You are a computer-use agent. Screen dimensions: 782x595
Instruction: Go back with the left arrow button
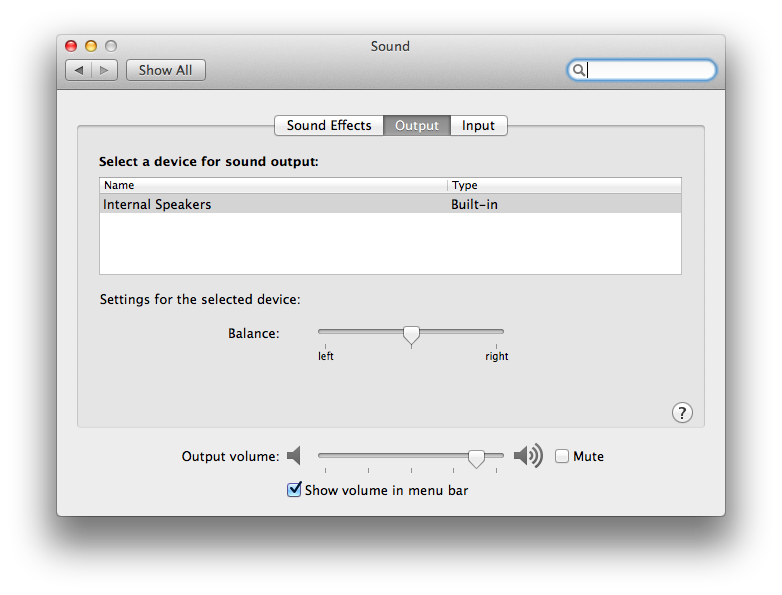point(79,70)
